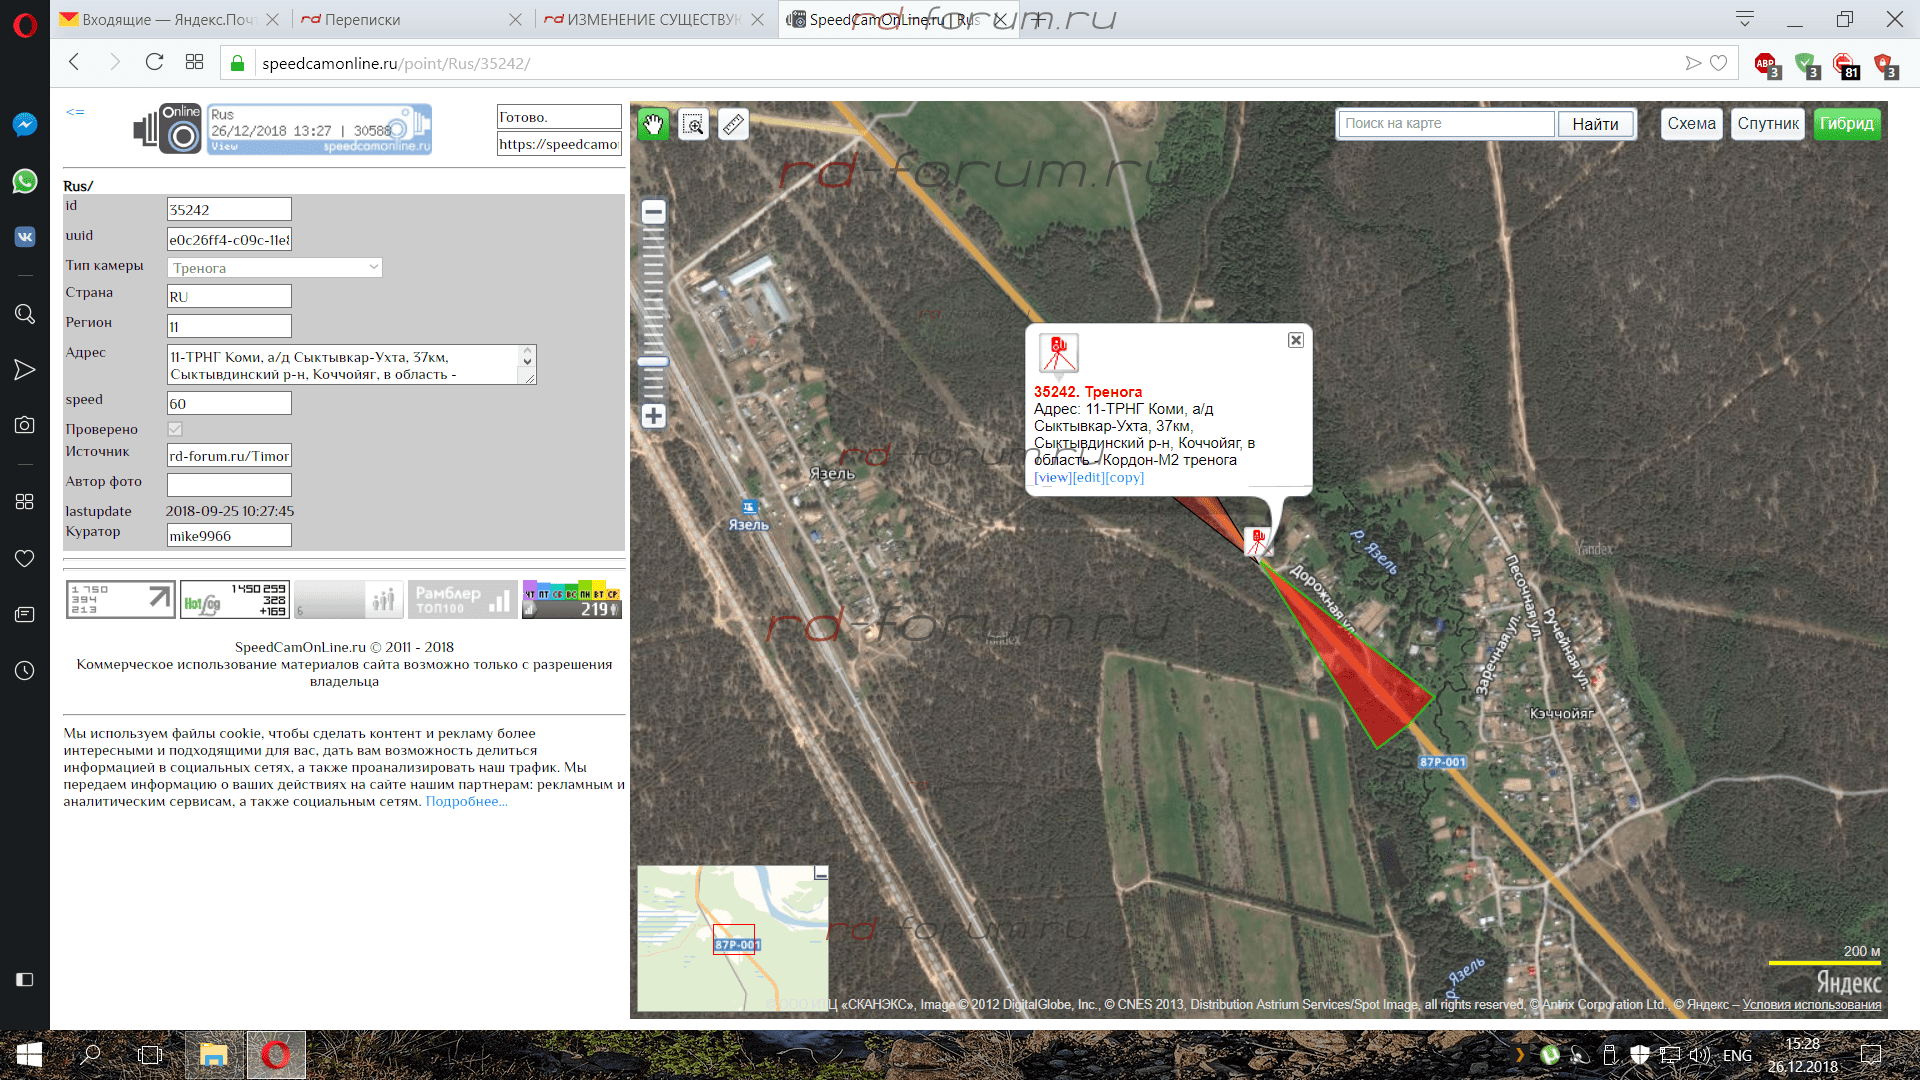
Task: Click the overview minimap thumbnail
Action: [x=733, y=938]
